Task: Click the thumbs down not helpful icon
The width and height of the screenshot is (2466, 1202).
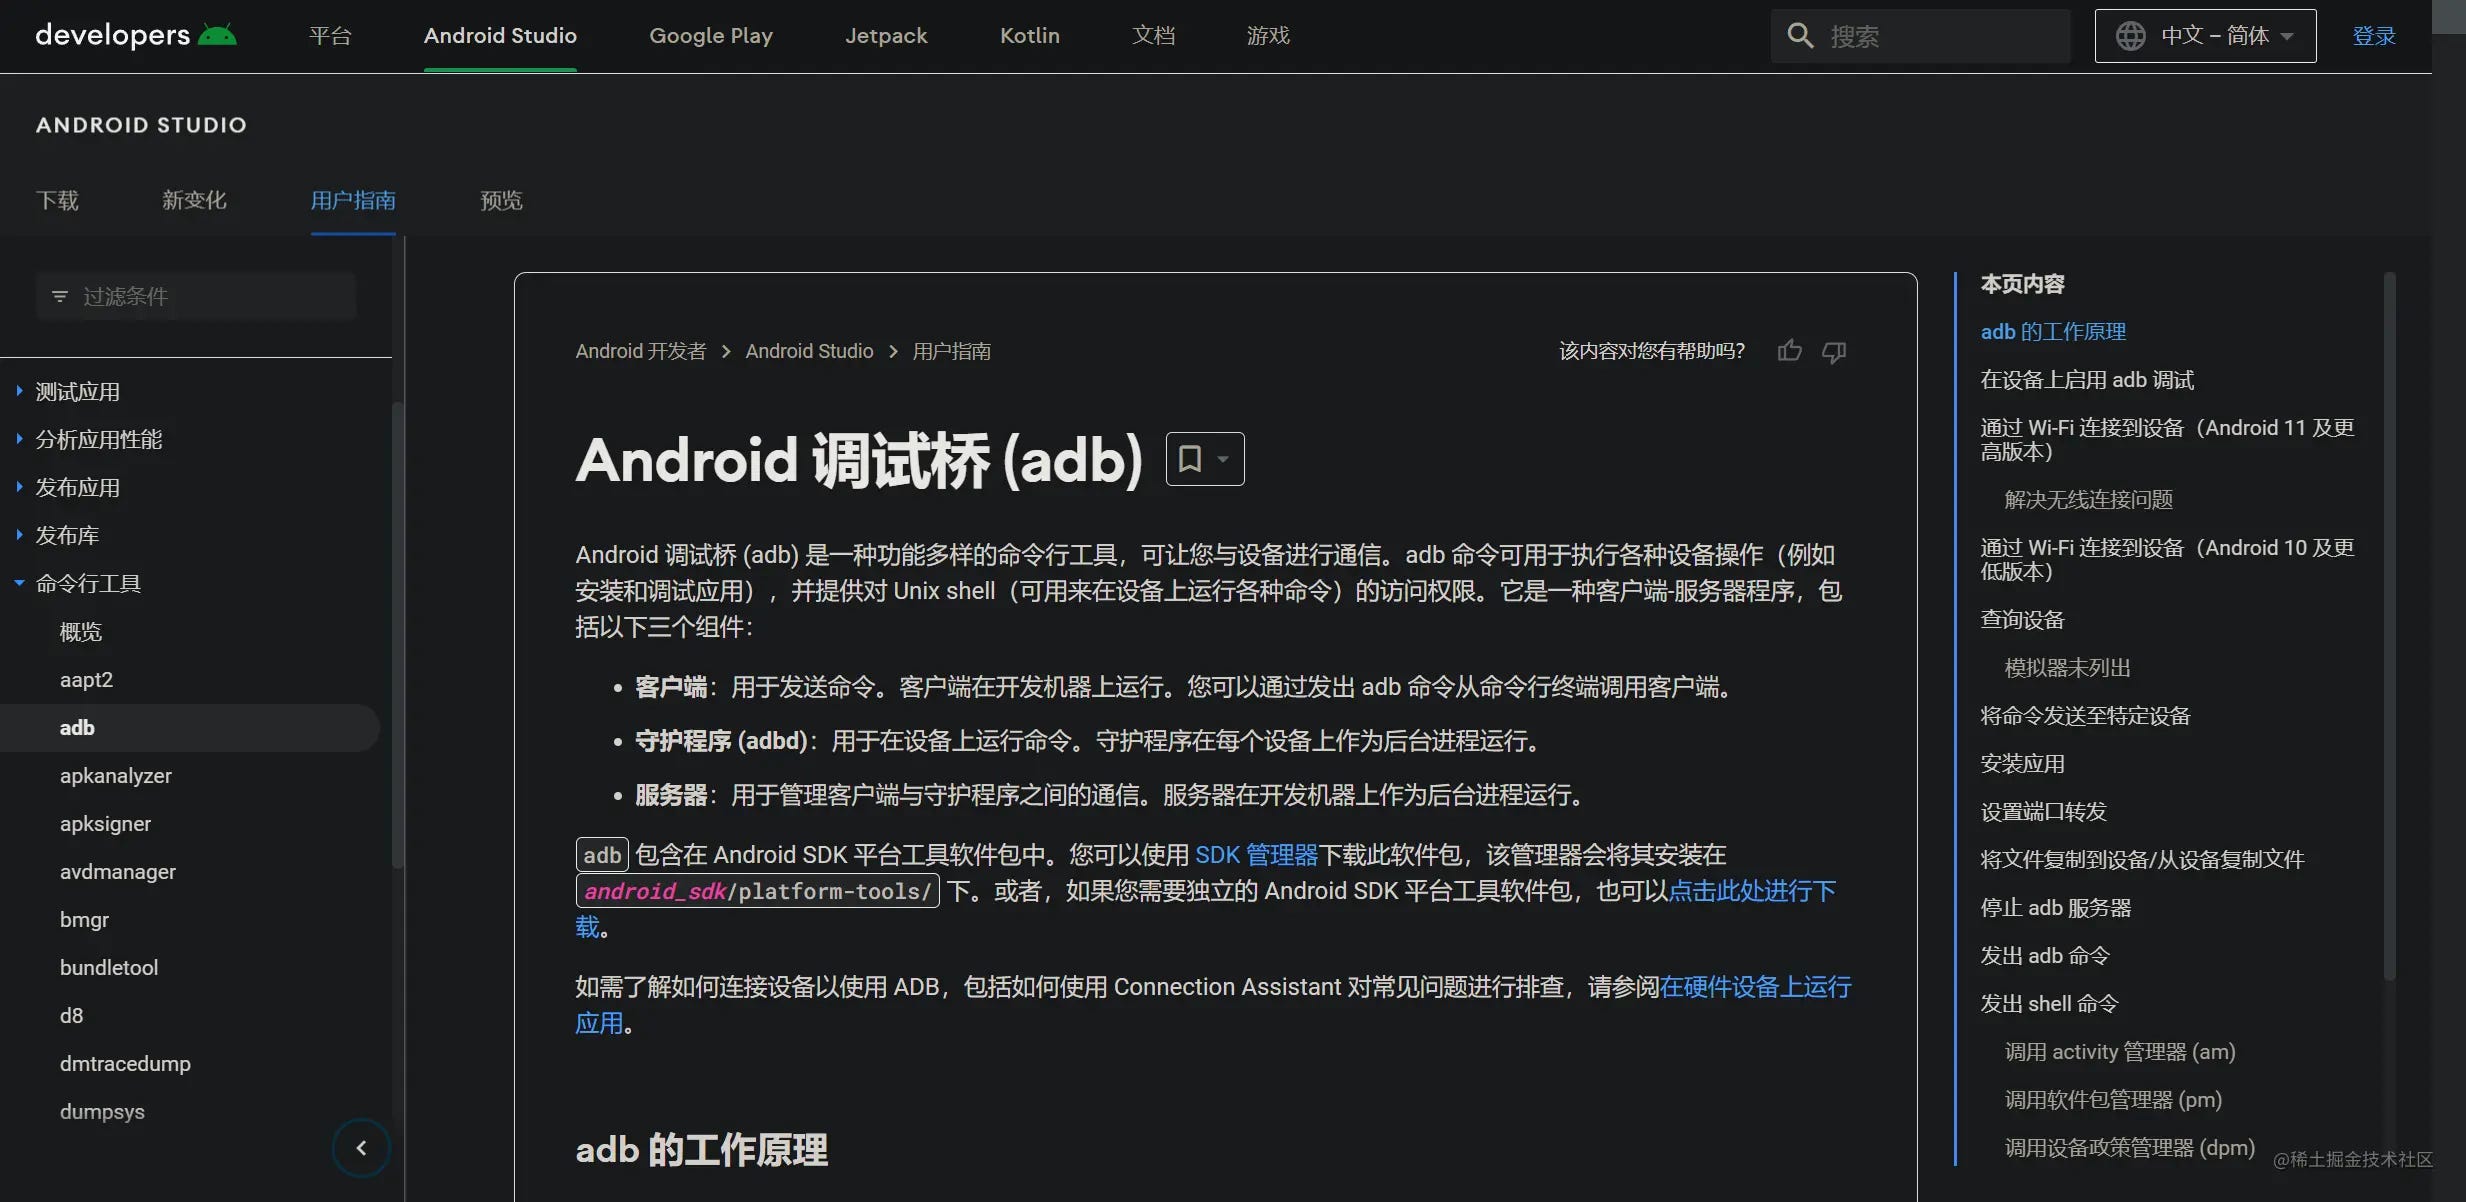Action: 1834,351
